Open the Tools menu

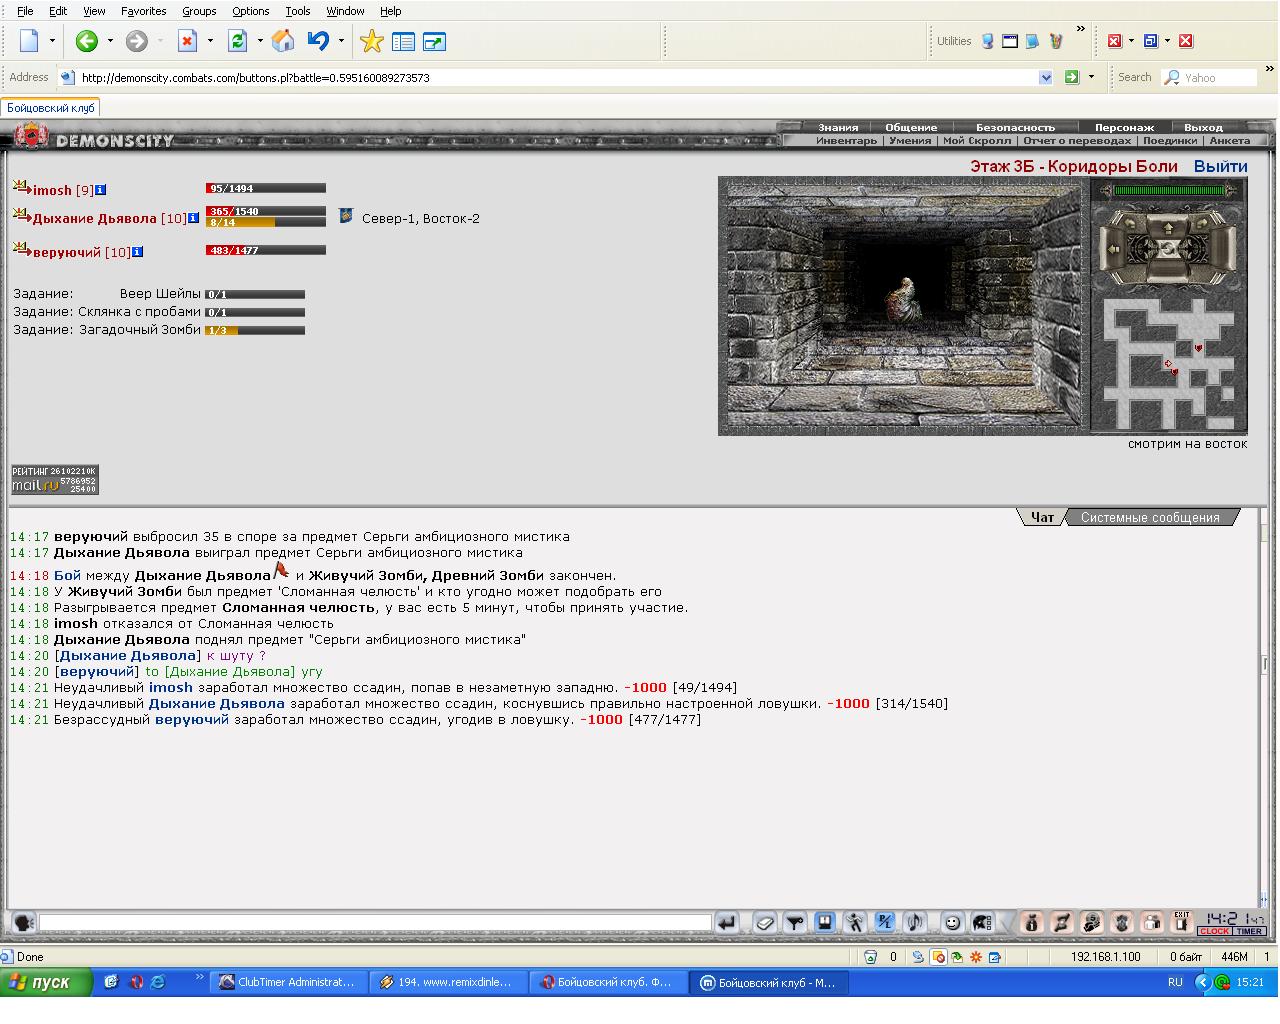click(297, 11)
